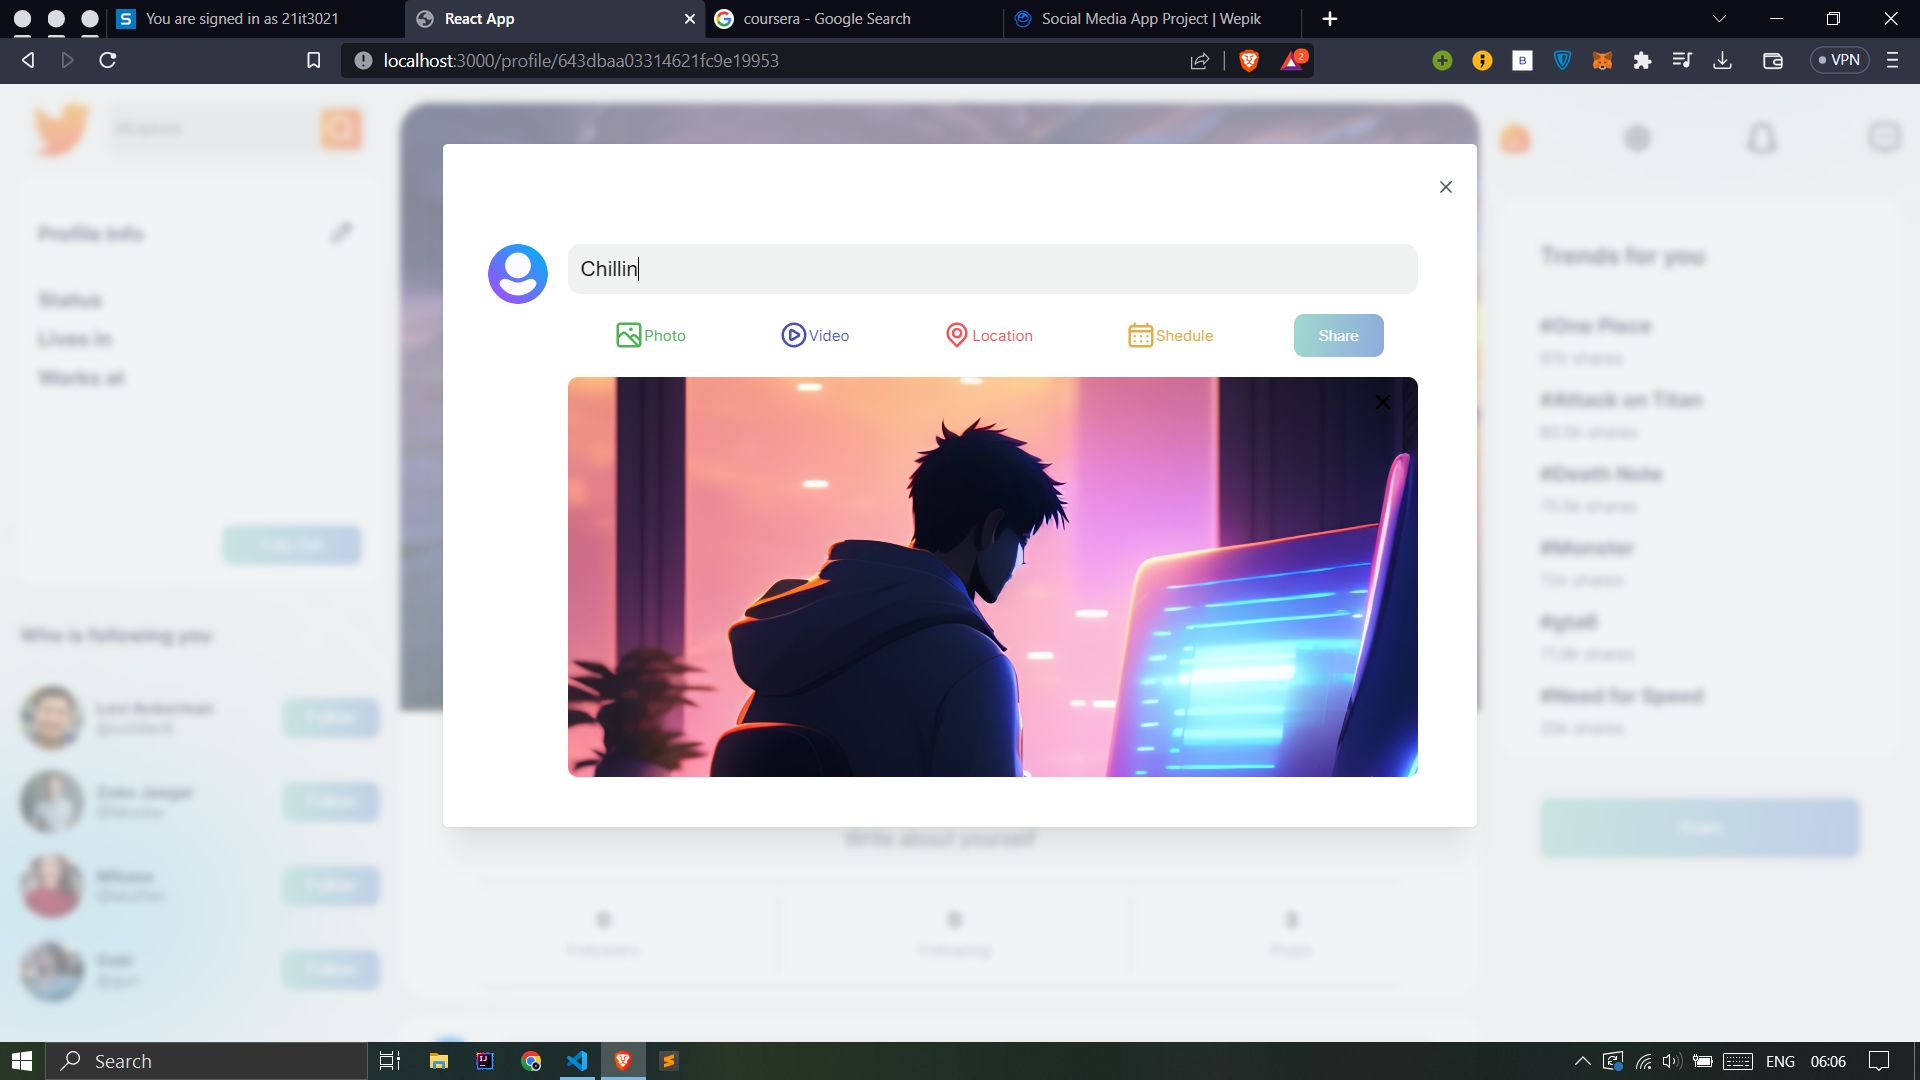Expand the tab search dropdown chevron
The width and height of the screenshot is (1920, 1080).
1719,19
